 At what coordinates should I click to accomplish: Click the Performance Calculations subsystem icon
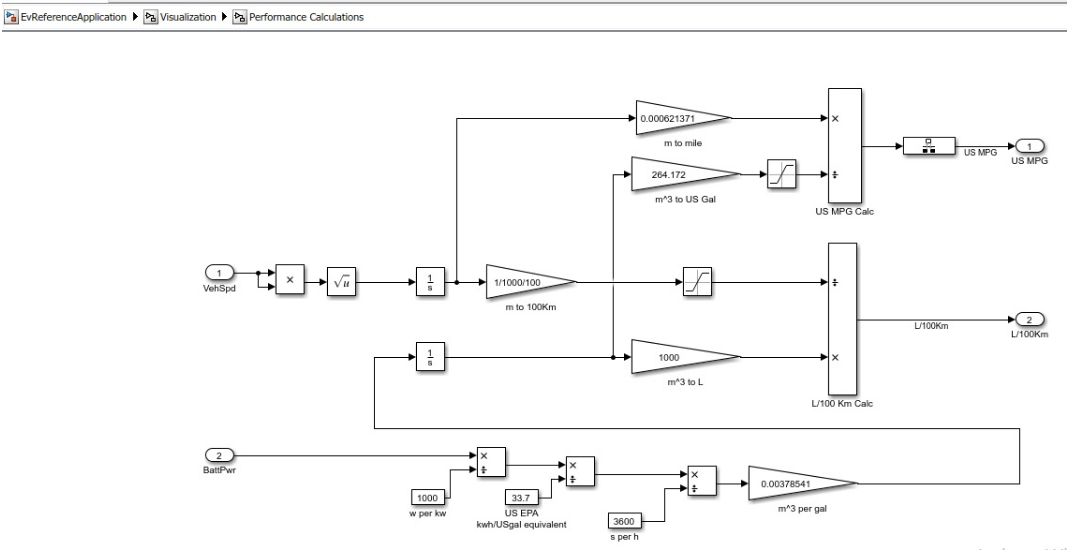(240, 17)
